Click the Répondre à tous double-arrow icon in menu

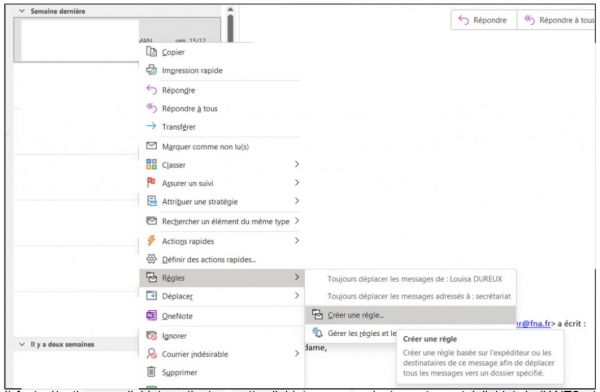point(152,108)
